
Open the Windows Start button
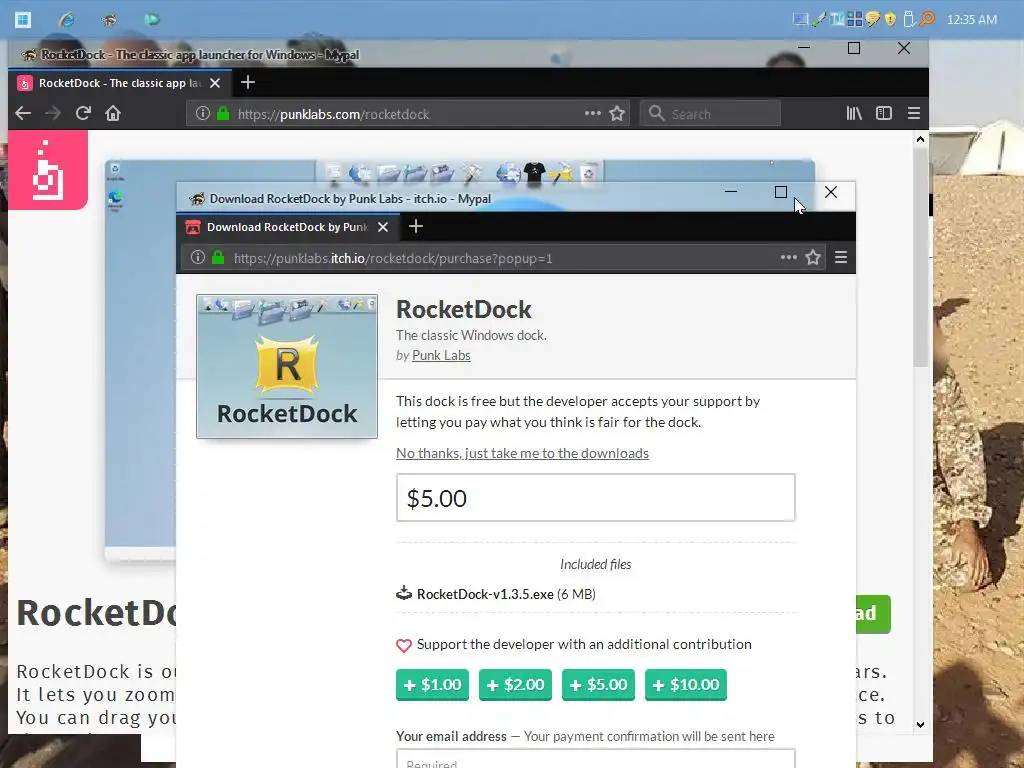pos(23,19)
